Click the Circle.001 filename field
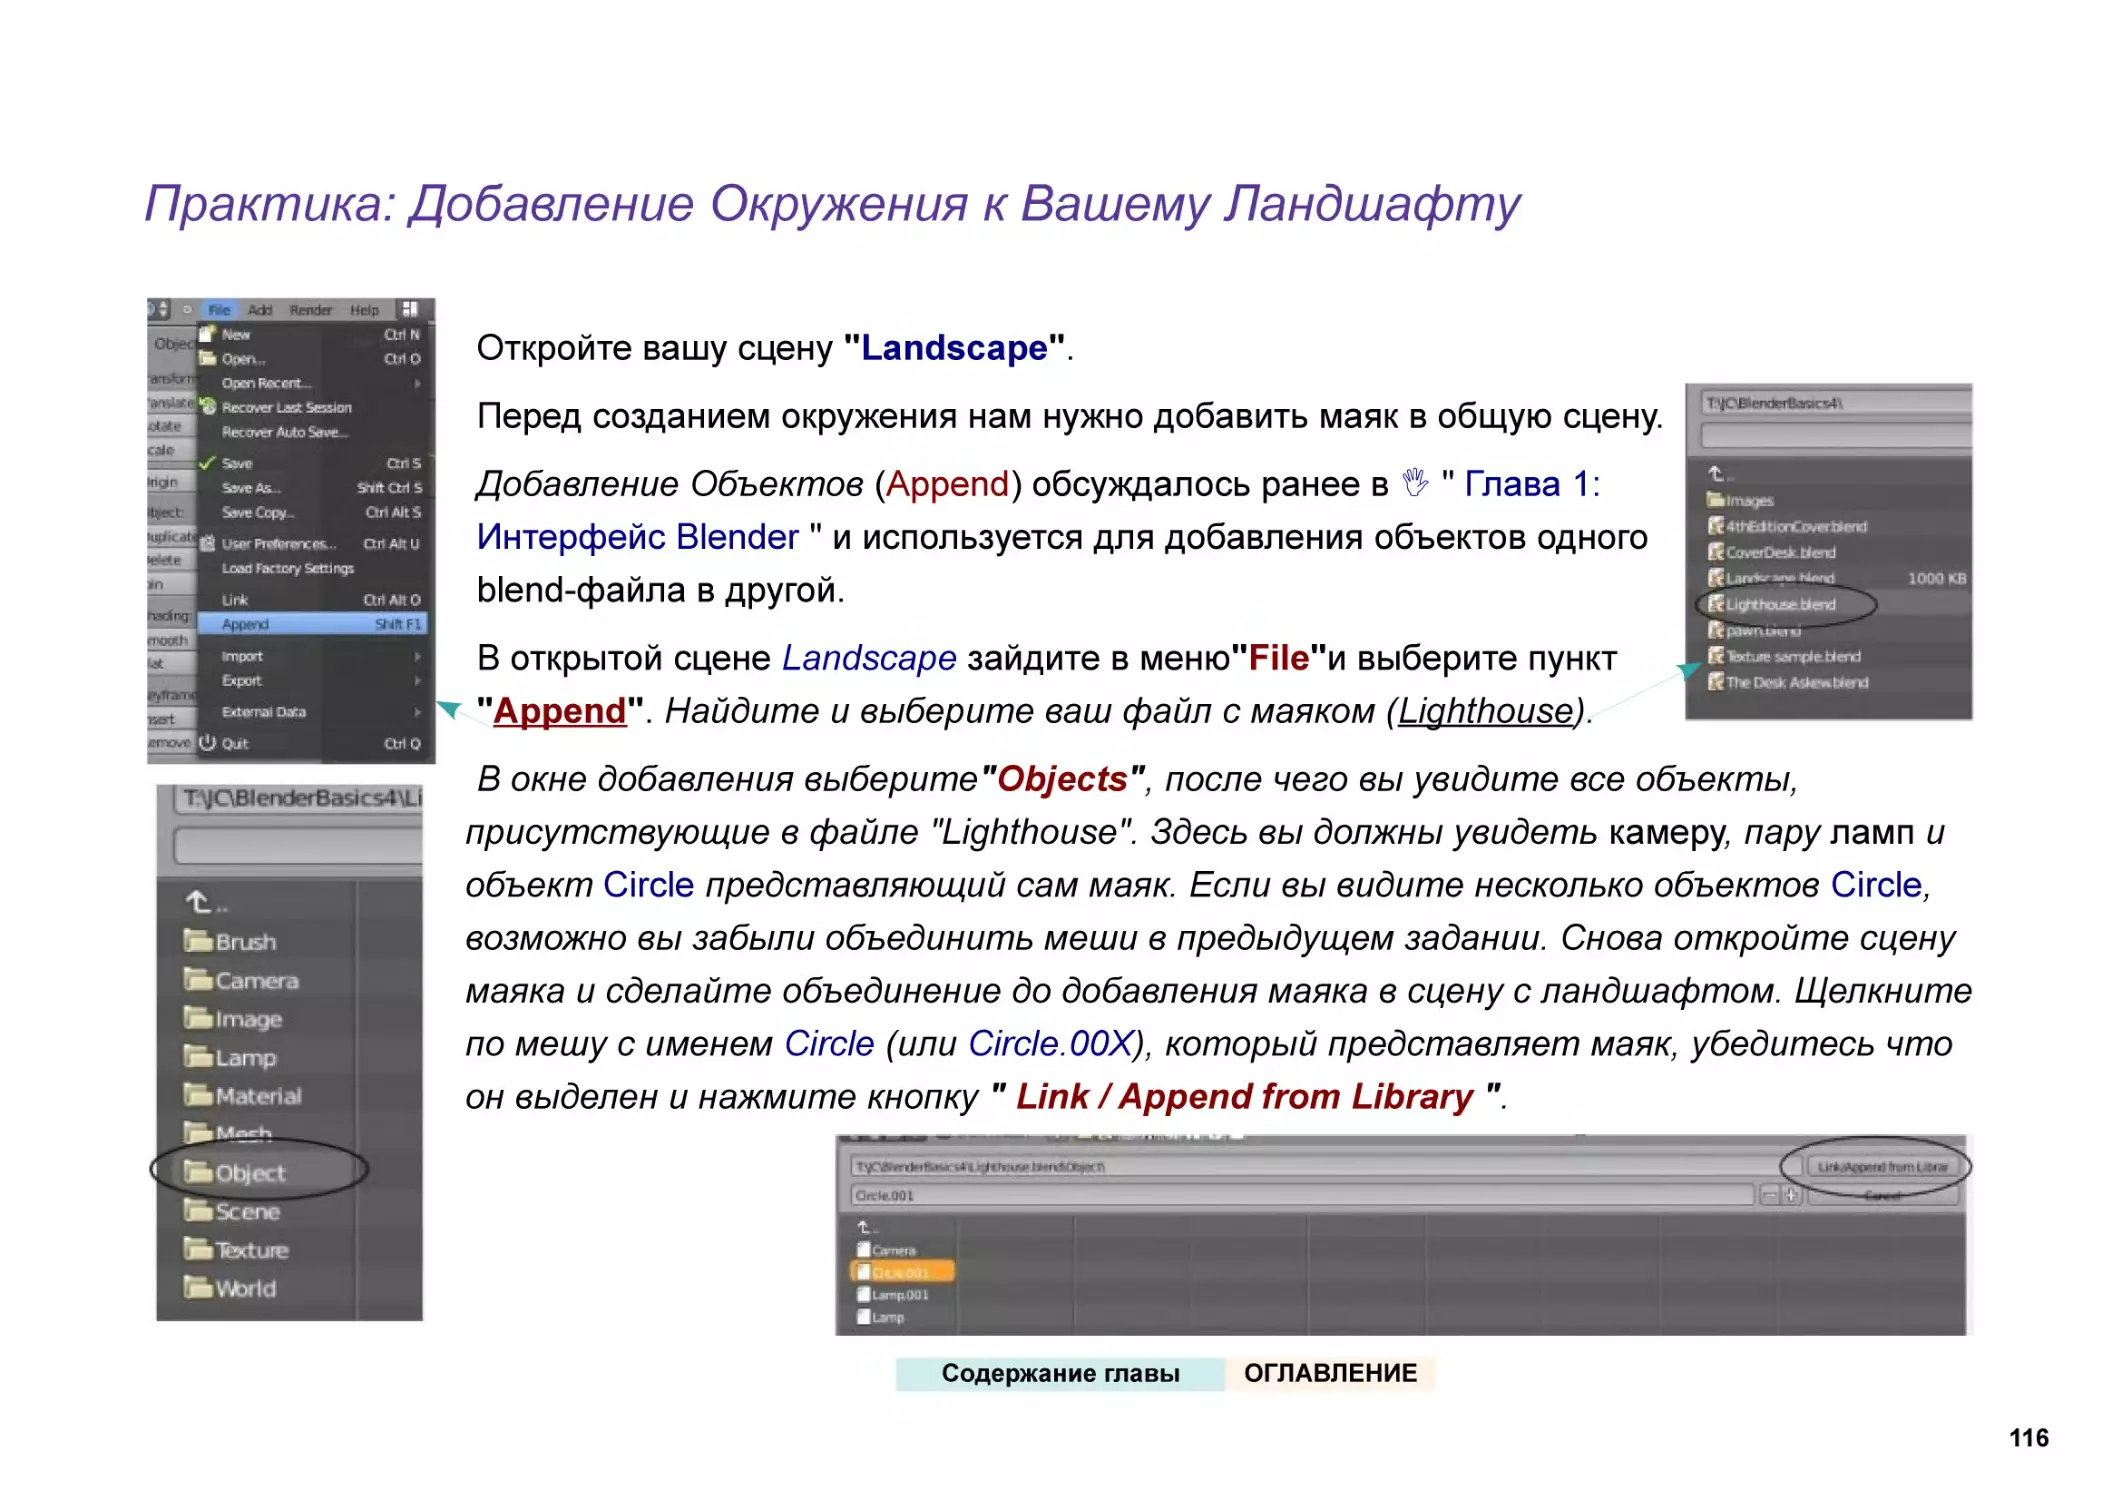The width and height of the screenshot is (2122, 1500). tap(1303, 1195)
